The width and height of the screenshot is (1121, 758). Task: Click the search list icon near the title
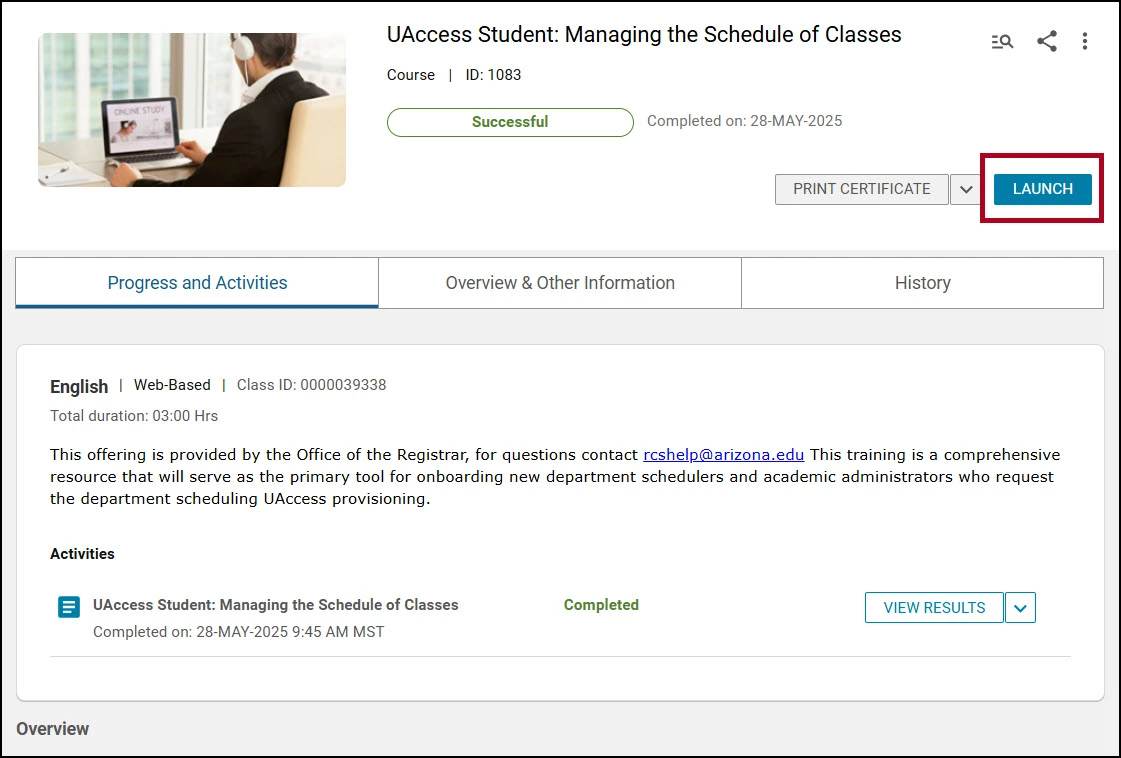(1002, 41)
